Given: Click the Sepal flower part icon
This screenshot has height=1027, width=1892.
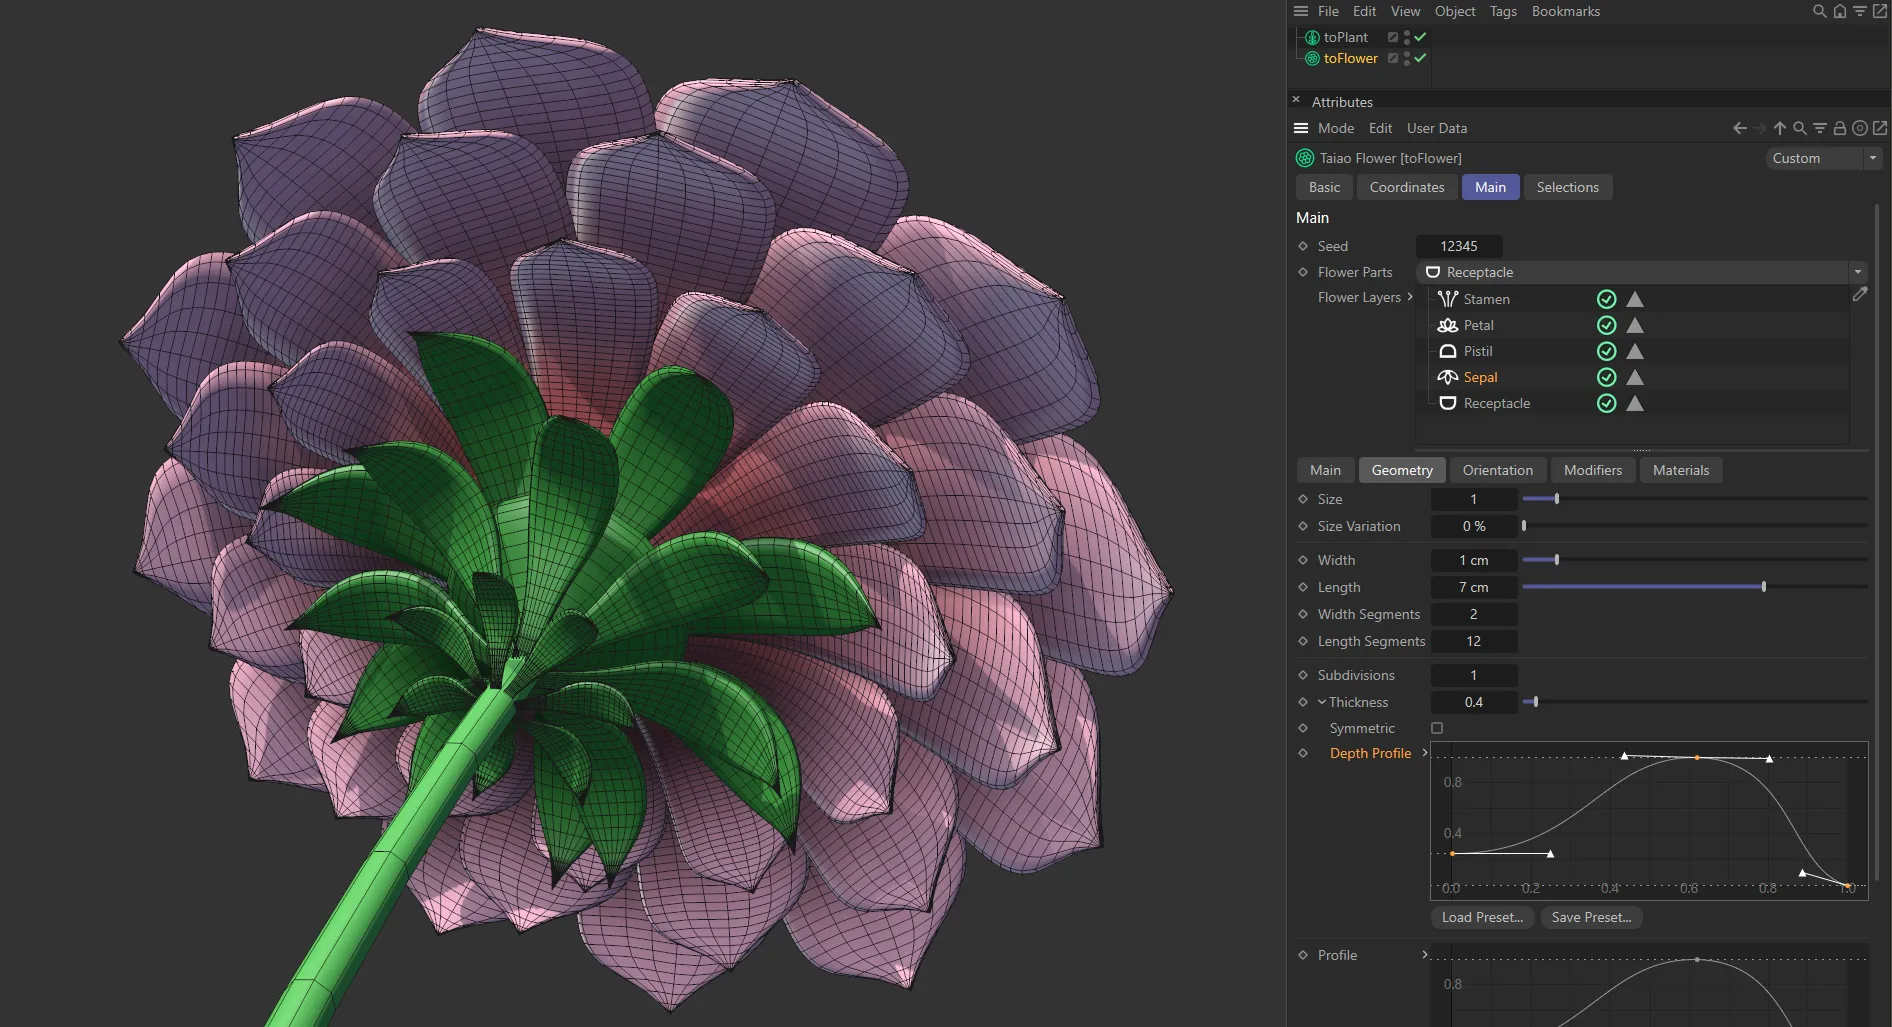Looking at the screenshot, I should pyautogui.click(x=1447, y=377).
